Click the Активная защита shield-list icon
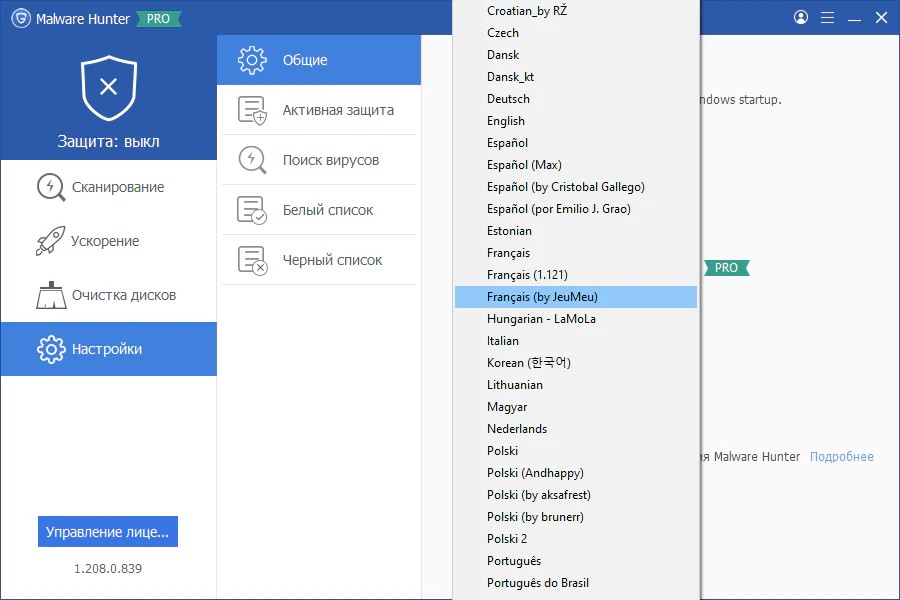The width and height of the screenshot is (900, 600). 252,110
